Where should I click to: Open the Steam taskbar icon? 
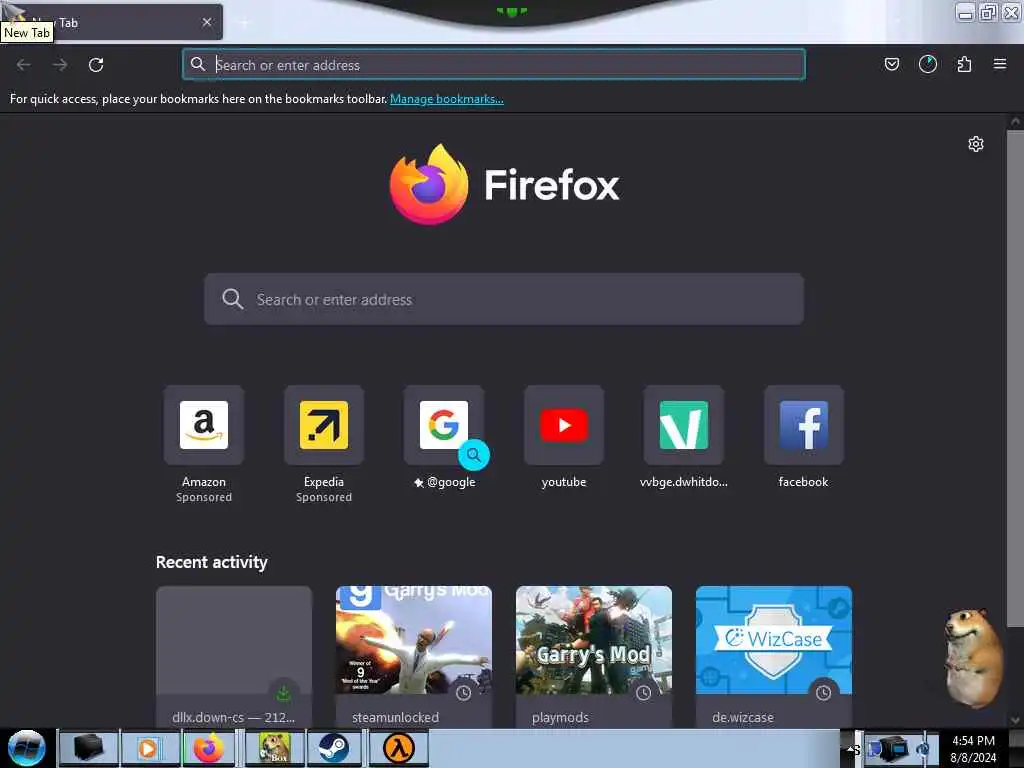(333, 748)
